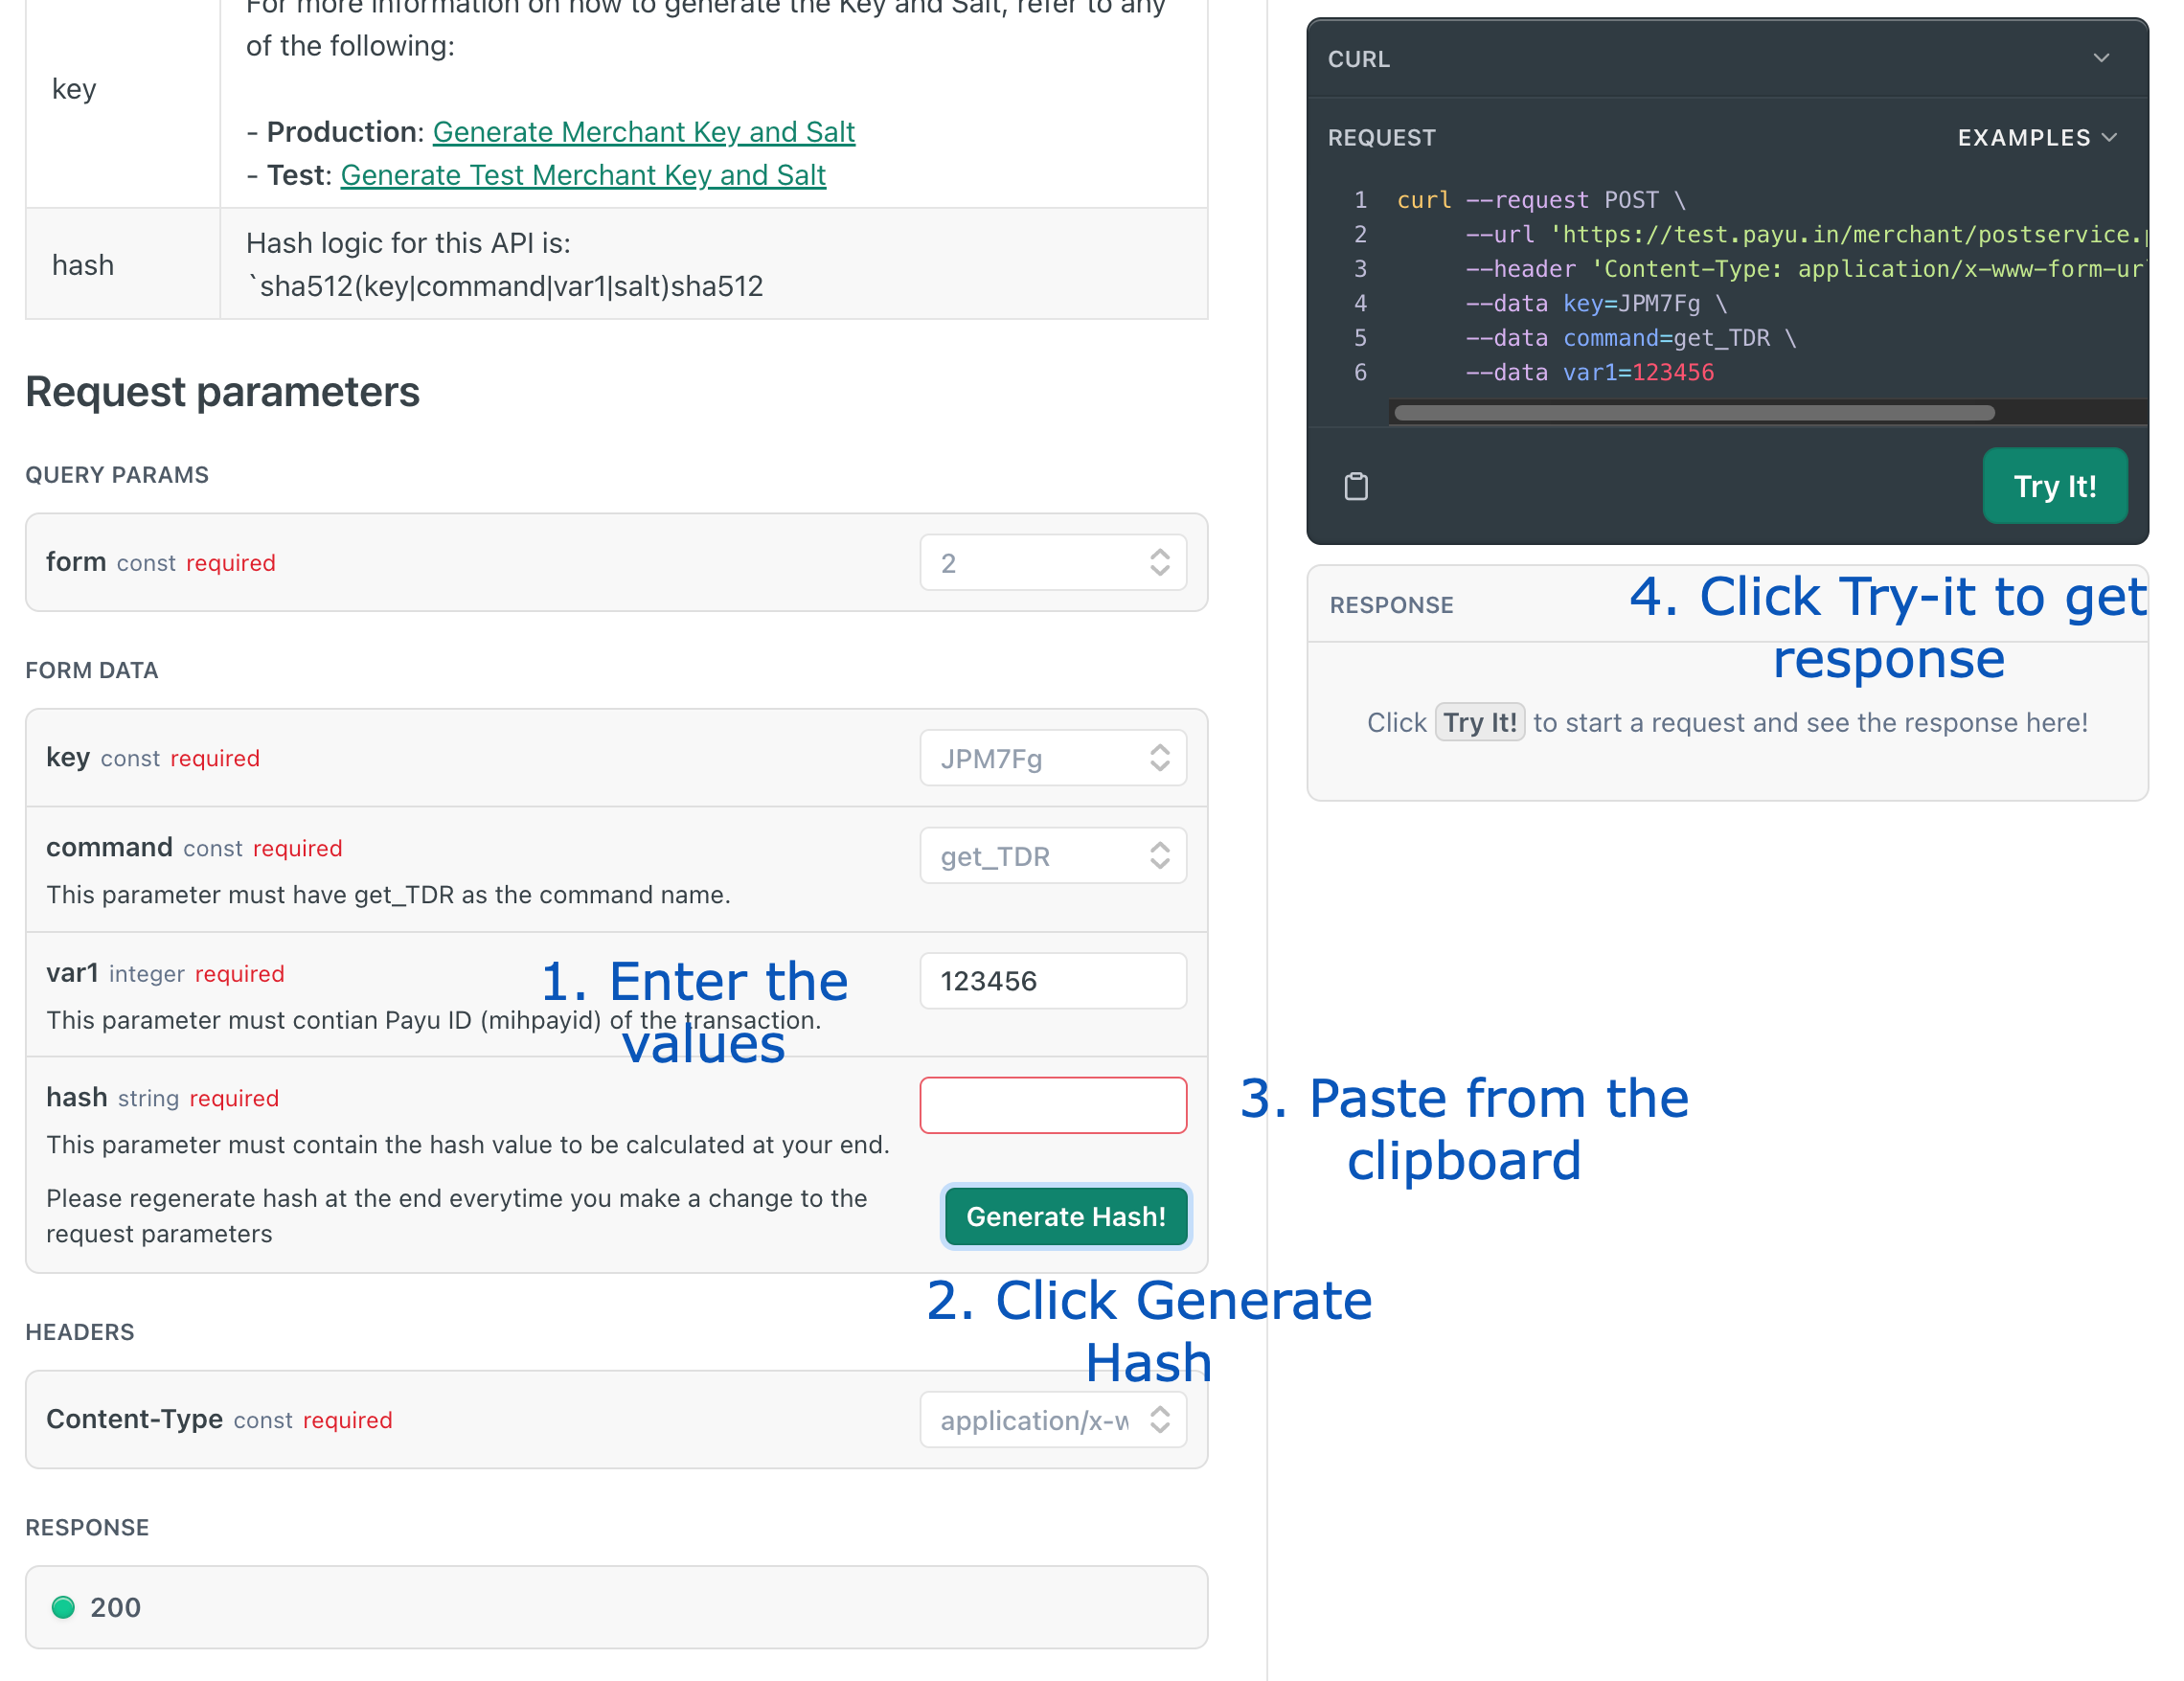This screenshot has width=2184, height=1681.
Task: Open Generate Test Merchant Key and Salt link
Action: coord(583,175)
